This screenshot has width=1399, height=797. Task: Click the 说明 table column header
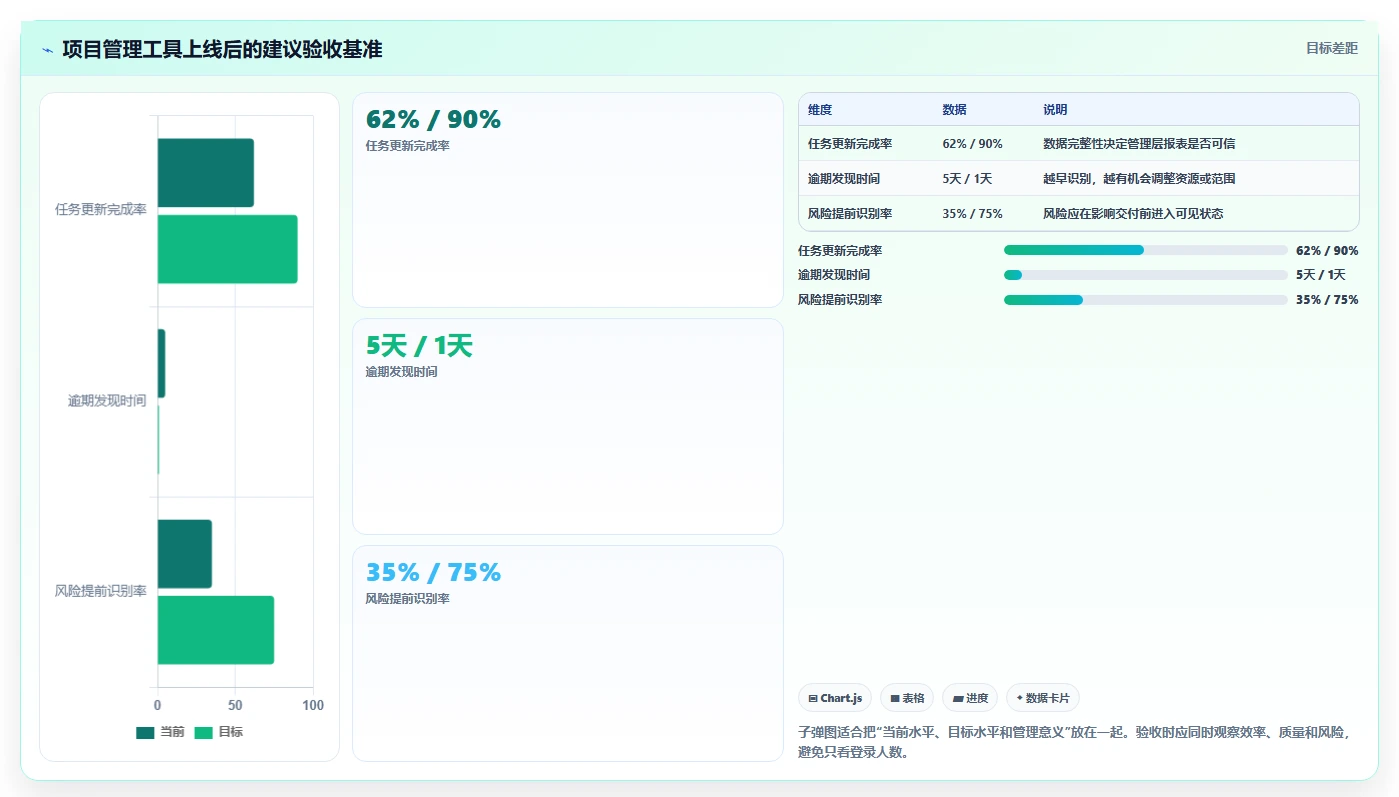[1055, 110]
